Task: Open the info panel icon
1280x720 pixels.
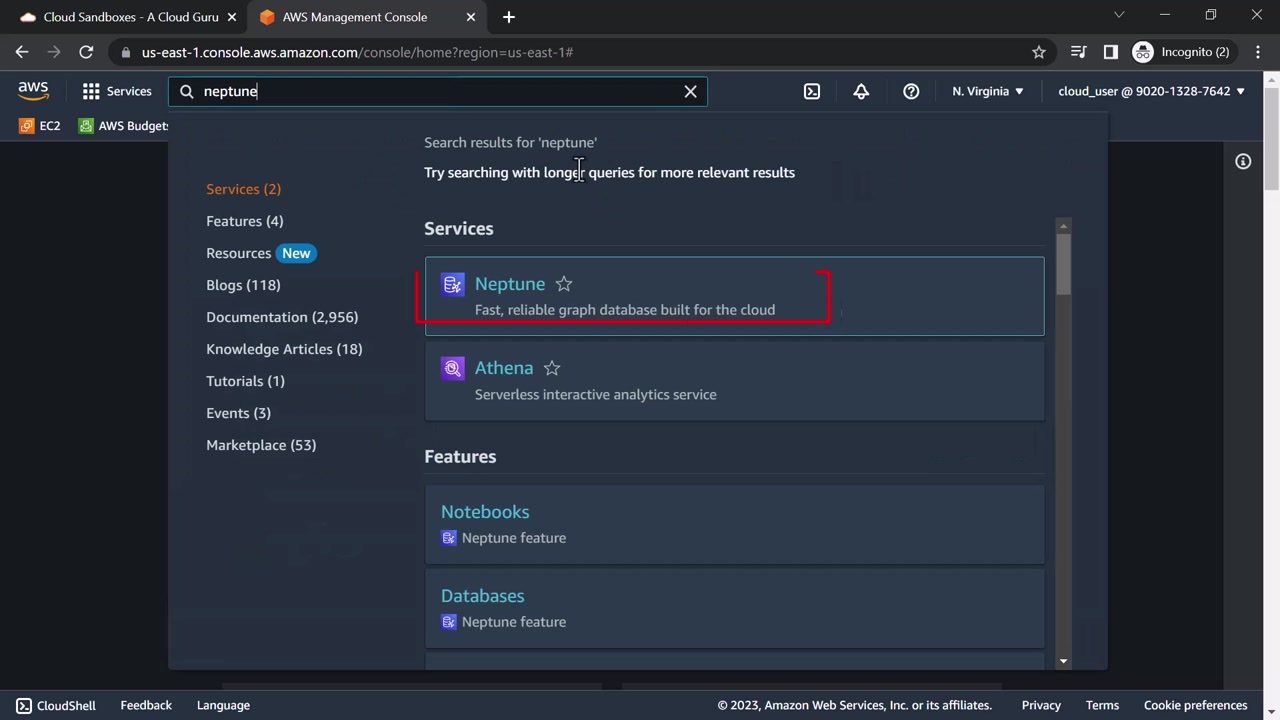Action: (1243, 162)
